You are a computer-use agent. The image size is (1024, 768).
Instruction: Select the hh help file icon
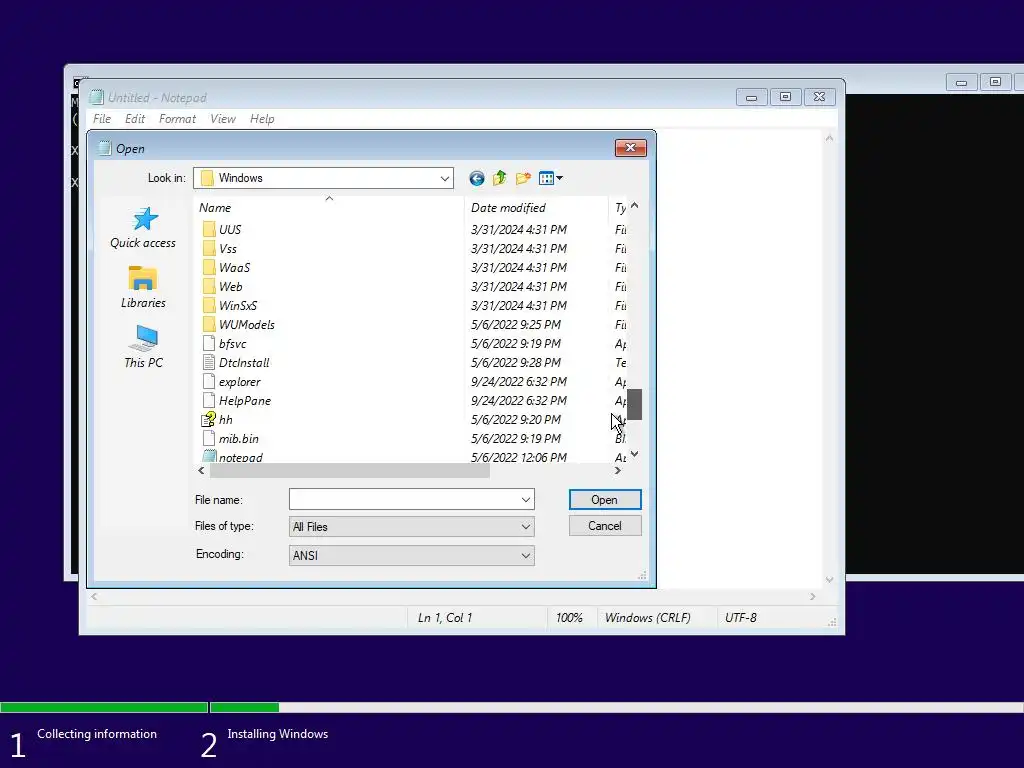coord(209,419)
